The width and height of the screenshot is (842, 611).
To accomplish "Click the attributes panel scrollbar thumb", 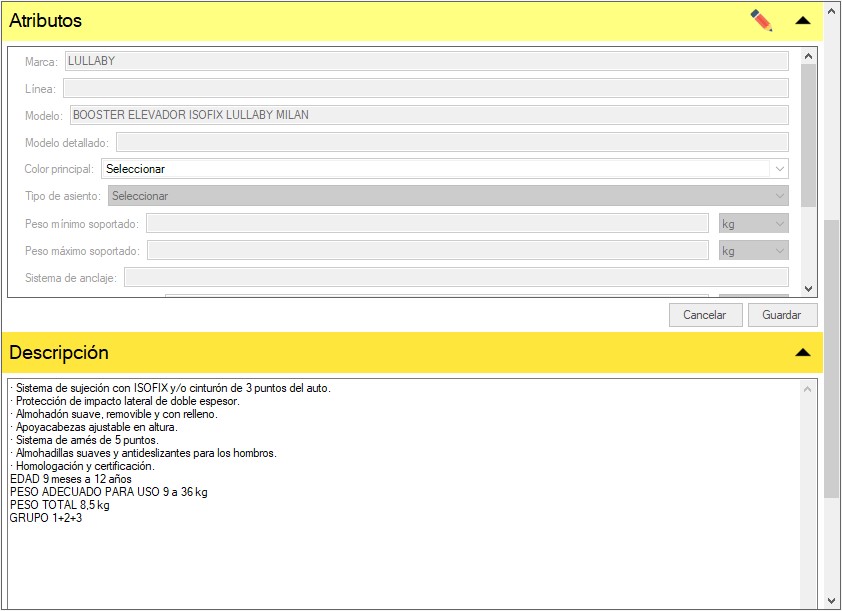I will coord(809,135).
